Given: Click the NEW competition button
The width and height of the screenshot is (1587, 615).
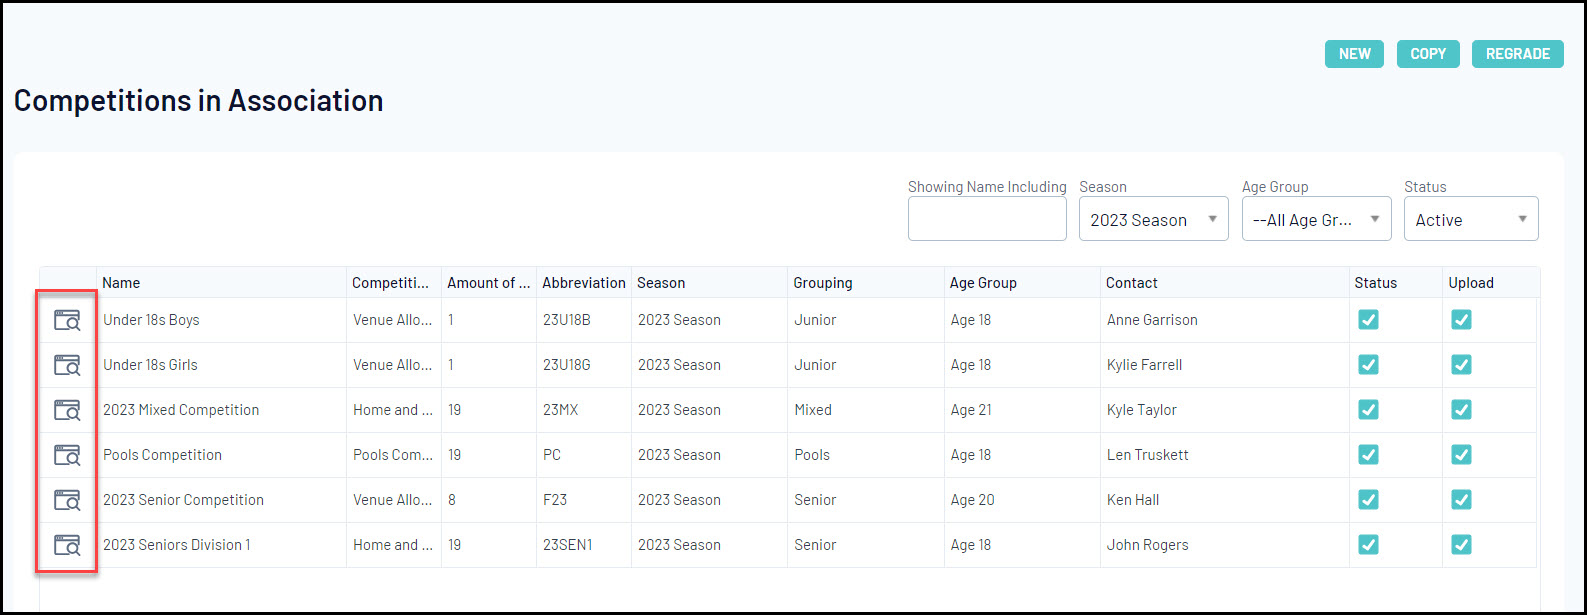Looking at the screenshot, I should 1354,54.
